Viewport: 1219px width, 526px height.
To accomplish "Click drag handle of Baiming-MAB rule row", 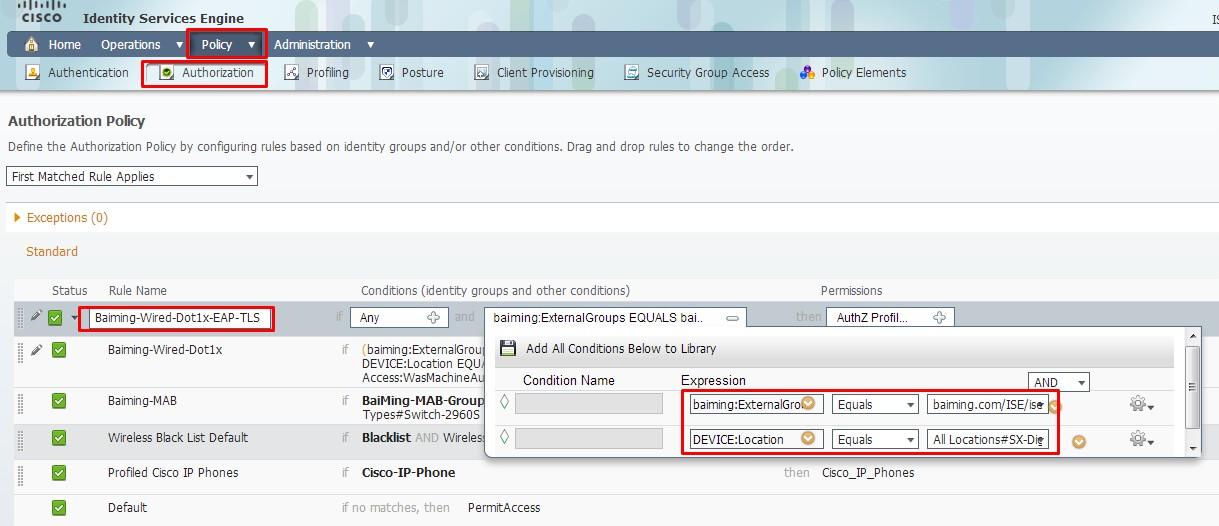I will click(x=20, y=404).
